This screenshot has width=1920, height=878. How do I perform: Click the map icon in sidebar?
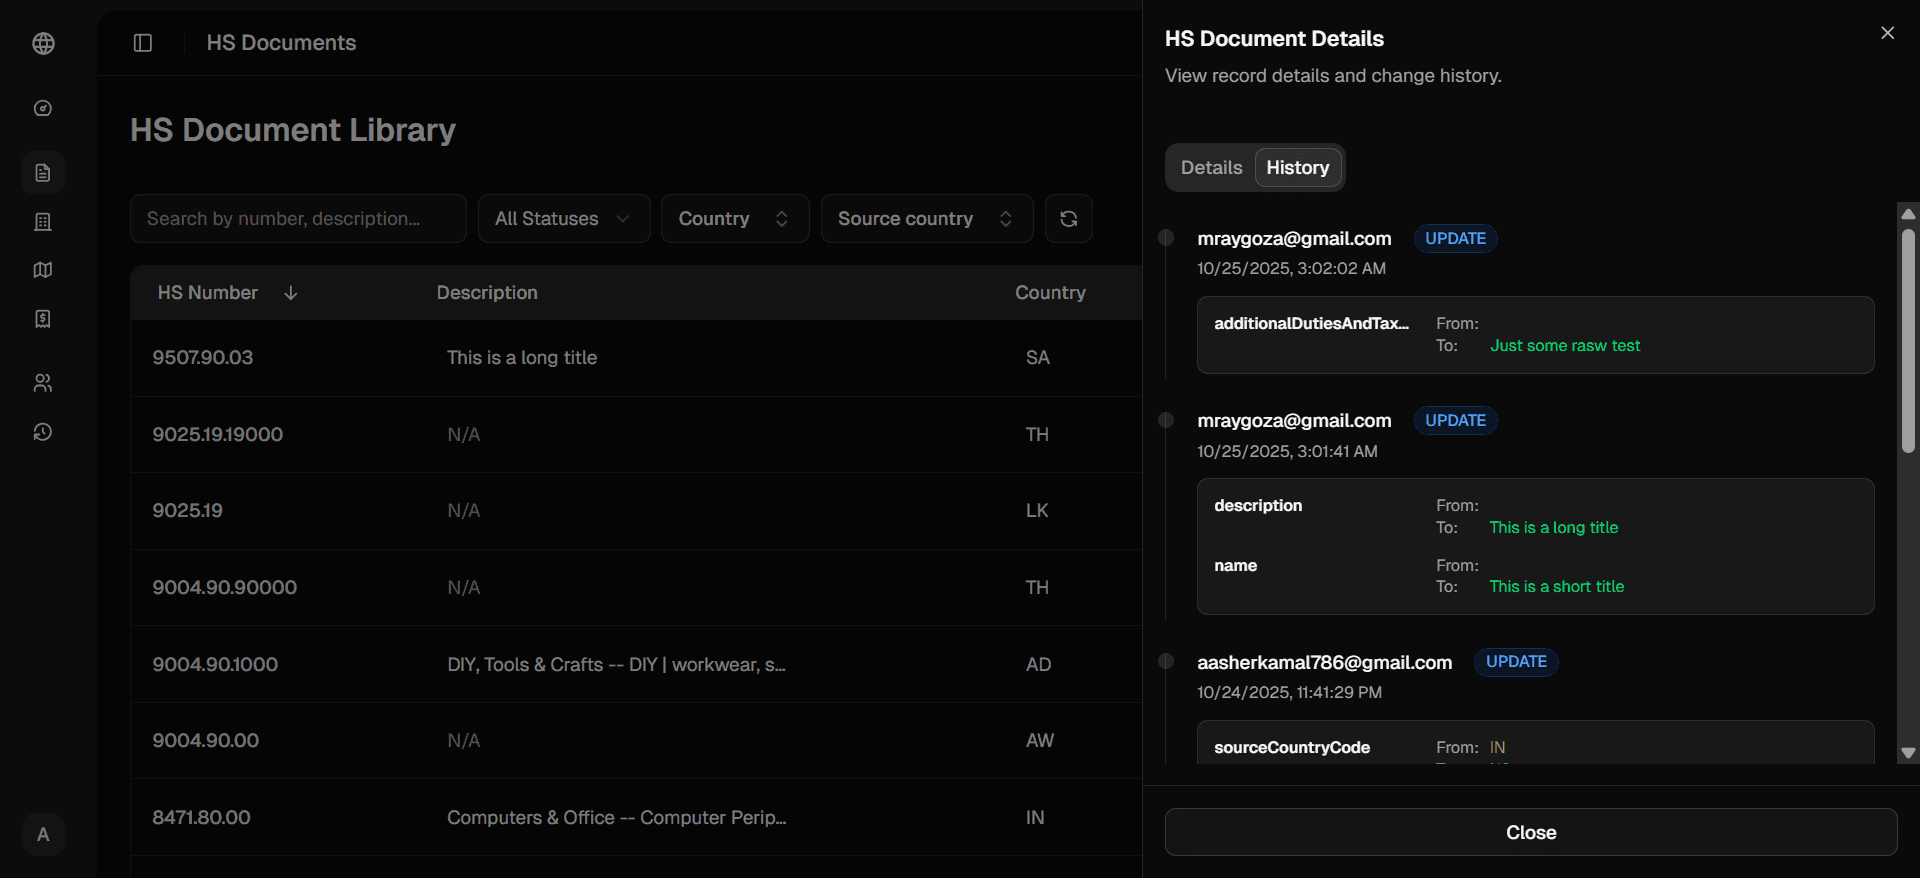coord(43,270)
